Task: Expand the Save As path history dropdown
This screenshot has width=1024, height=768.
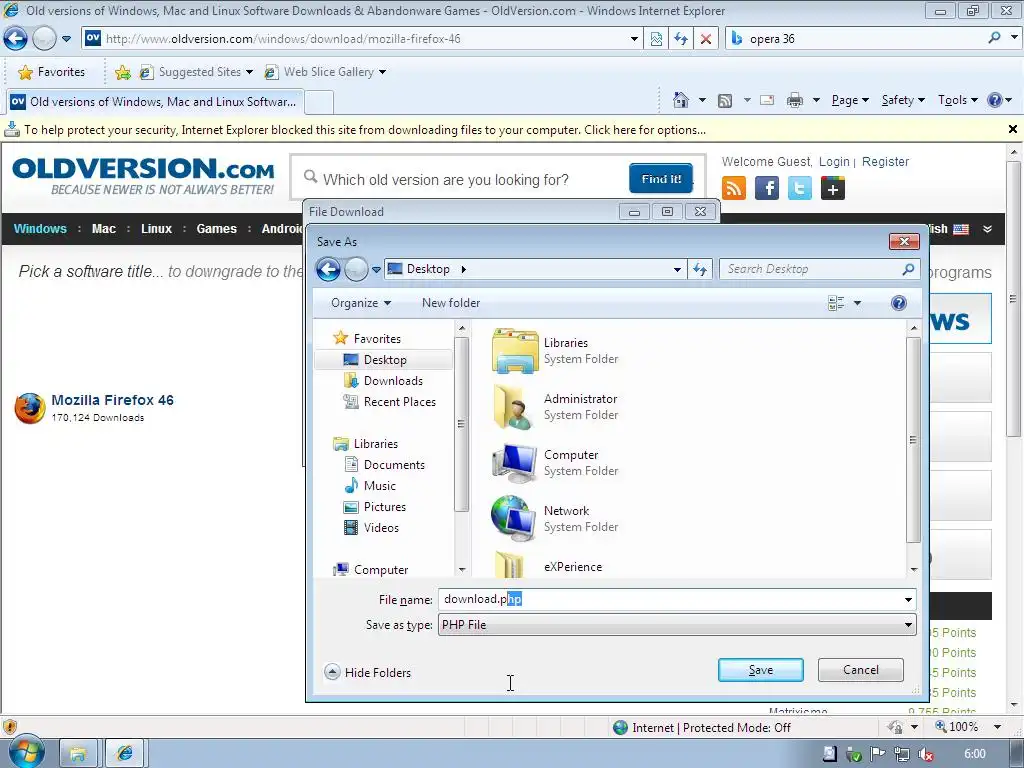Action: click(x=677, y=269)
